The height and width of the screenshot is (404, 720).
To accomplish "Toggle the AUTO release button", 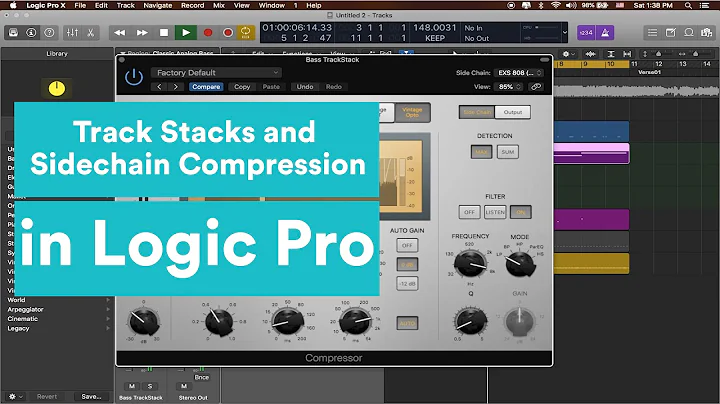I will click(x=407, y=323).
